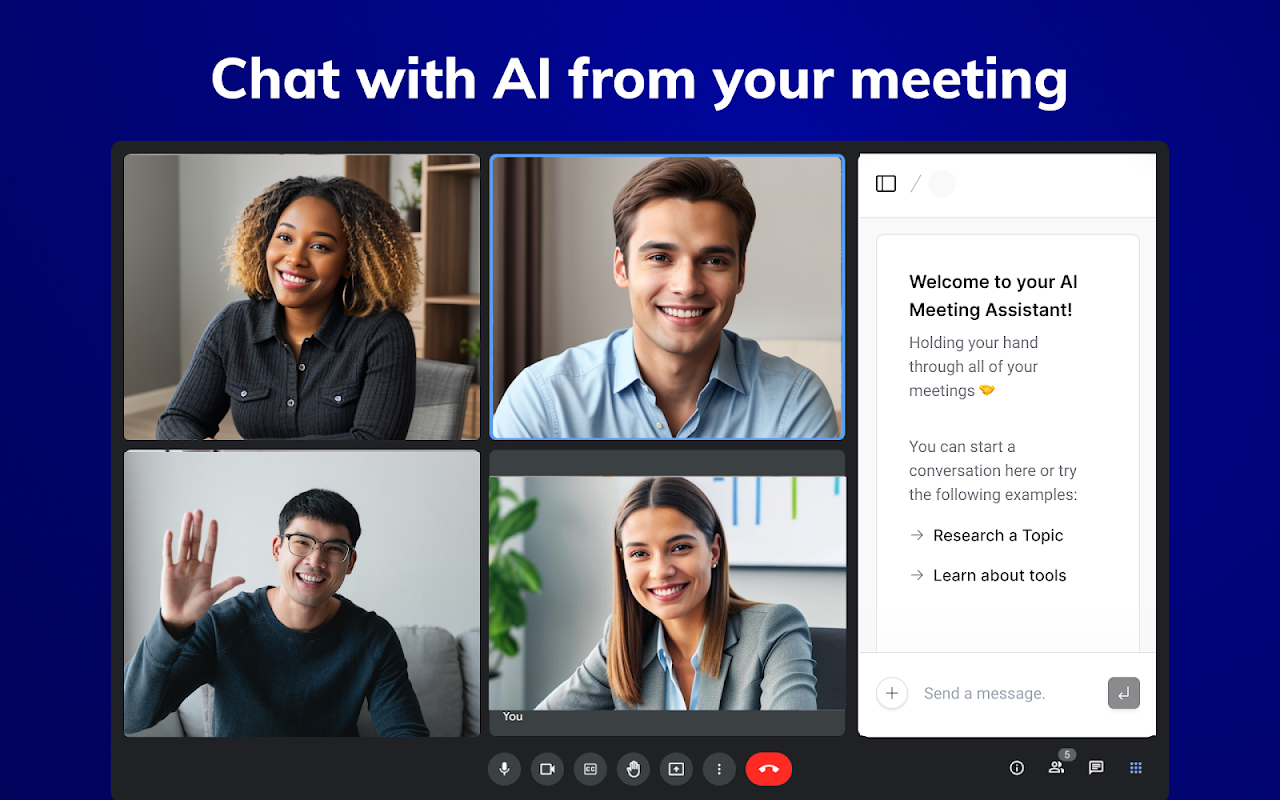Toggle closed captions button
This screenshot has width=1280, height=800.
[x=590, y=769]
